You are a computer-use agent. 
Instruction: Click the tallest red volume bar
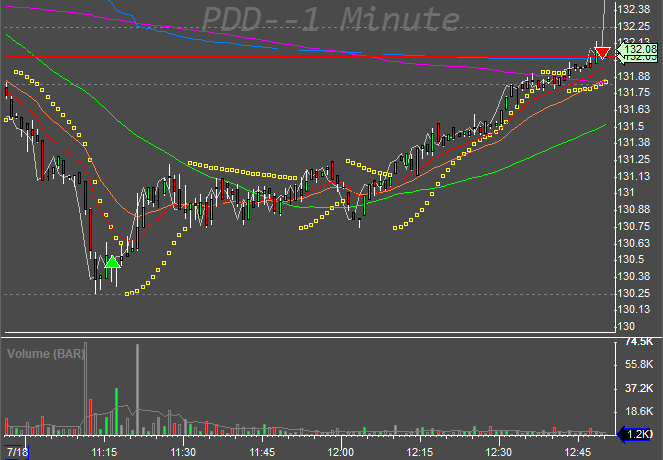point(85,389)
